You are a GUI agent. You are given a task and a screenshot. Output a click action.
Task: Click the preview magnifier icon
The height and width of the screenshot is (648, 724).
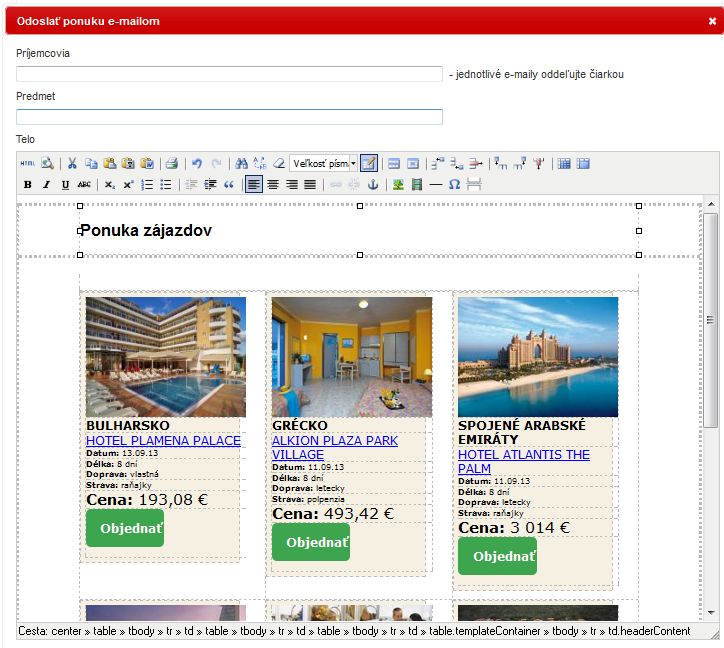[47, 164]
